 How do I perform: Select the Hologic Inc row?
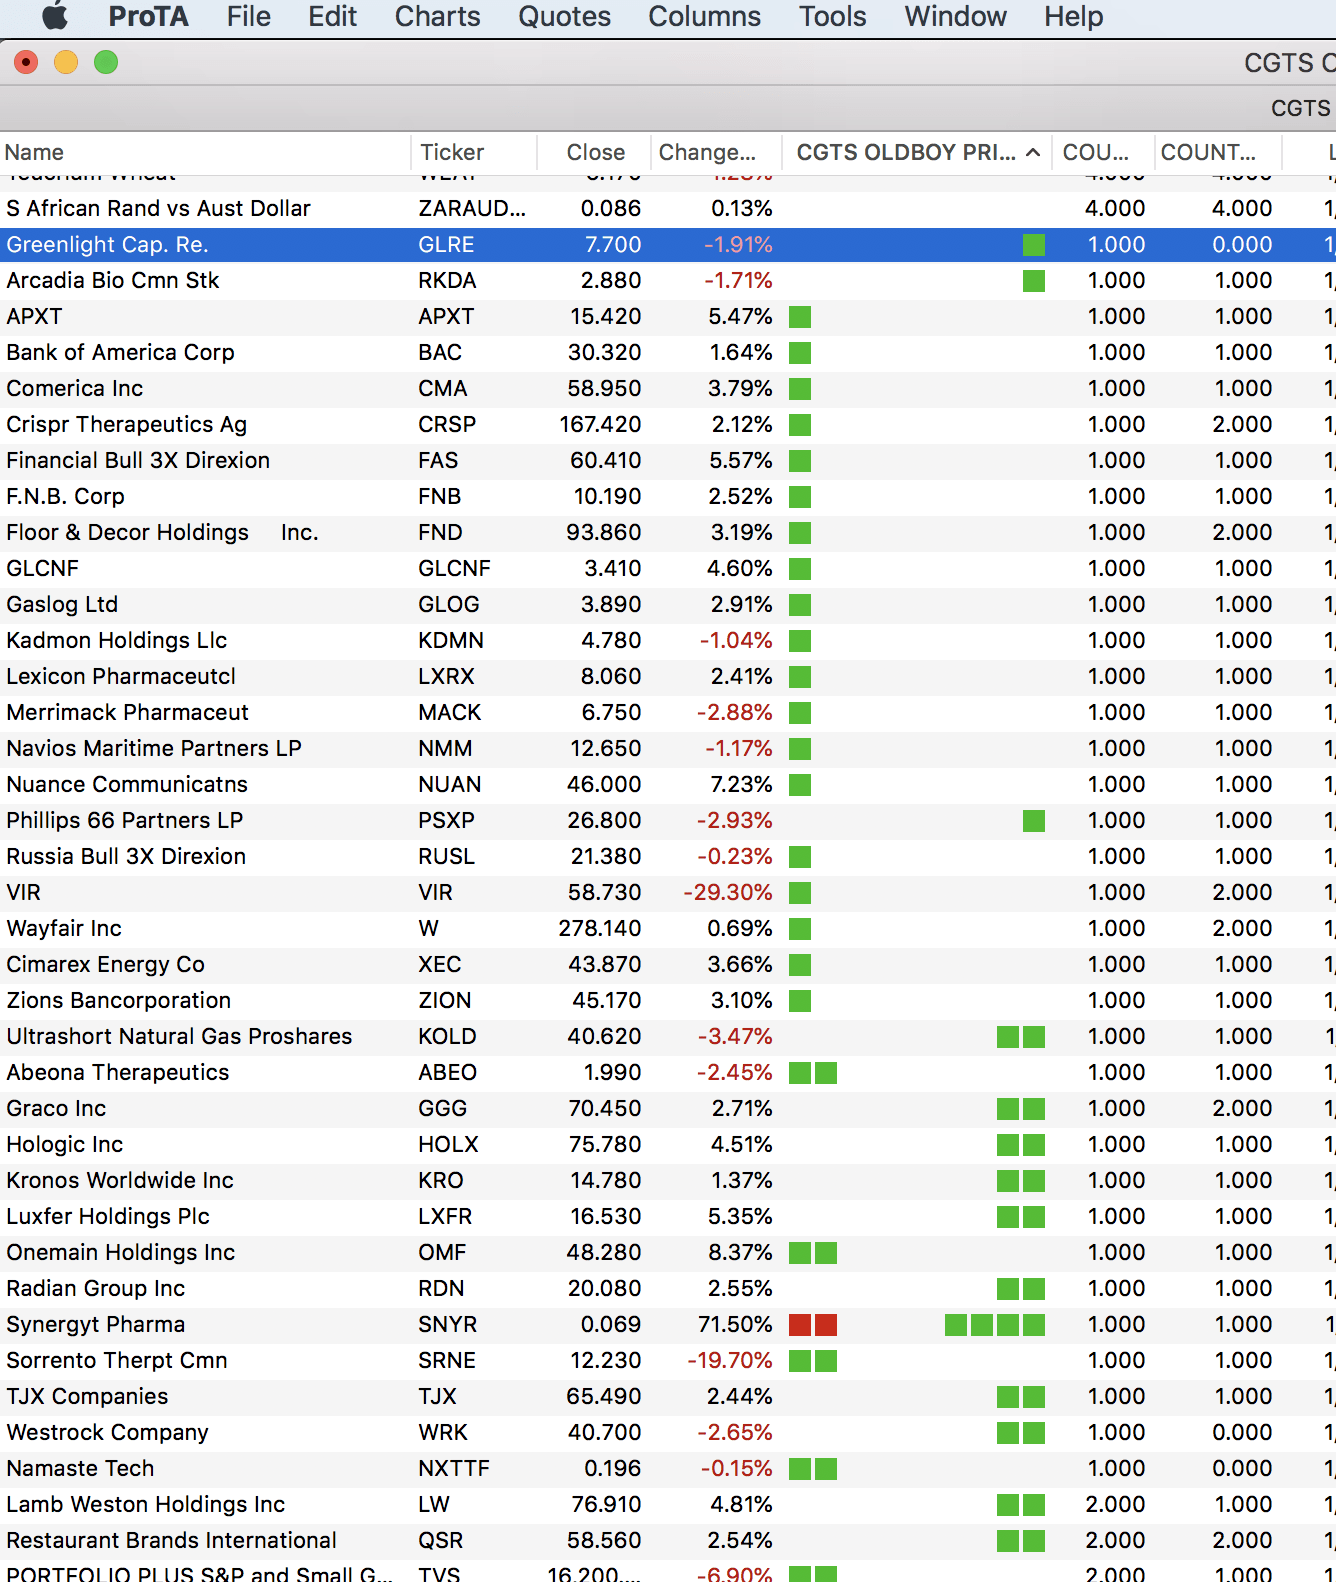tap(668, 1145)
